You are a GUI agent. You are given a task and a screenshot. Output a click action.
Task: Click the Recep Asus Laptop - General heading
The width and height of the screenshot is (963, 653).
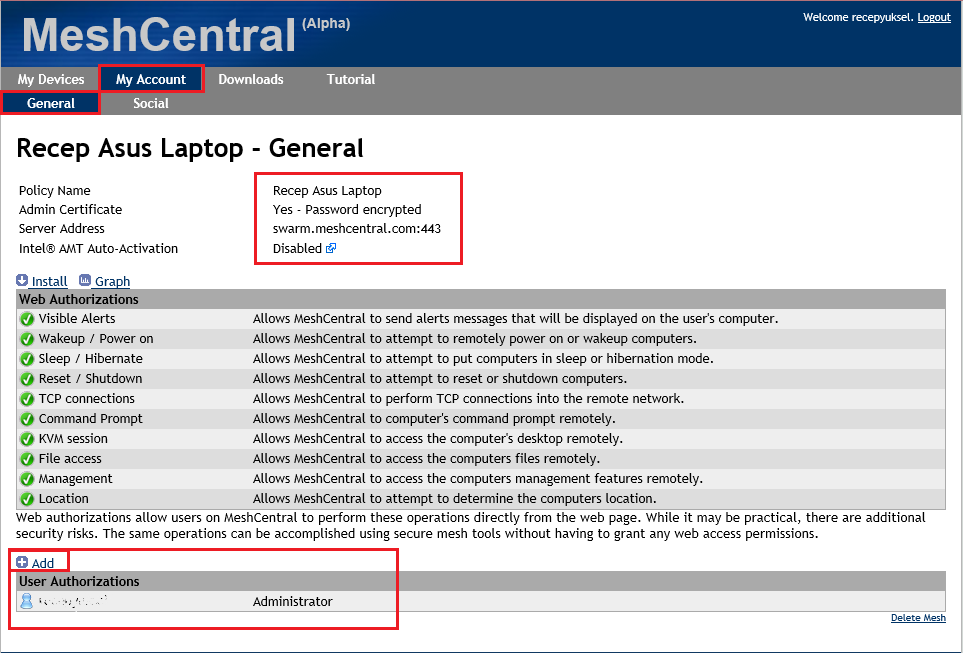(190, 148)
